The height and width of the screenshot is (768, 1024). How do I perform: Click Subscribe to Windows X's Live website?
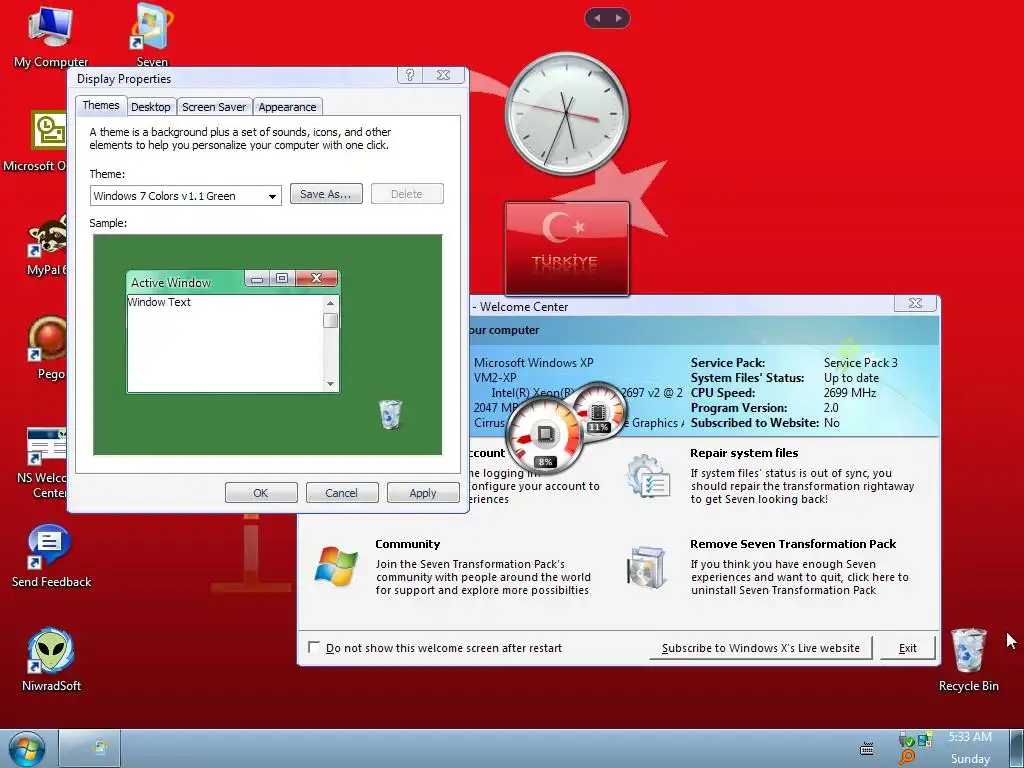click(761, 648)
